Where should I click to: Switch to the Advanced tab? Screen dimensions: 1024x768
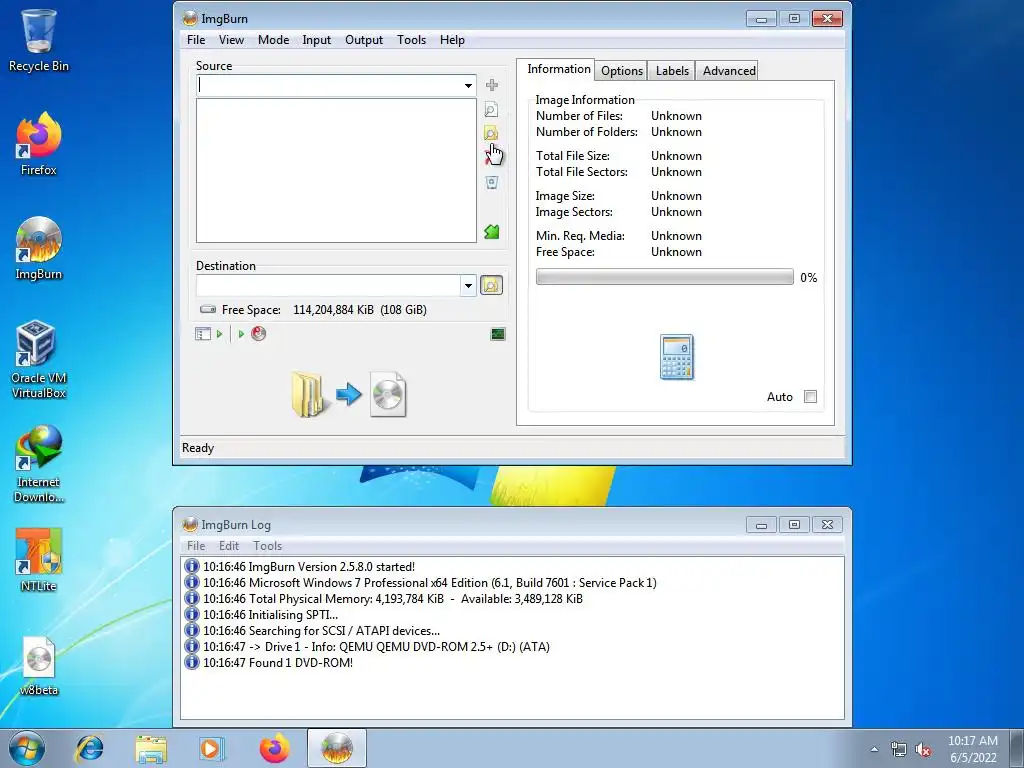(729, 71)
